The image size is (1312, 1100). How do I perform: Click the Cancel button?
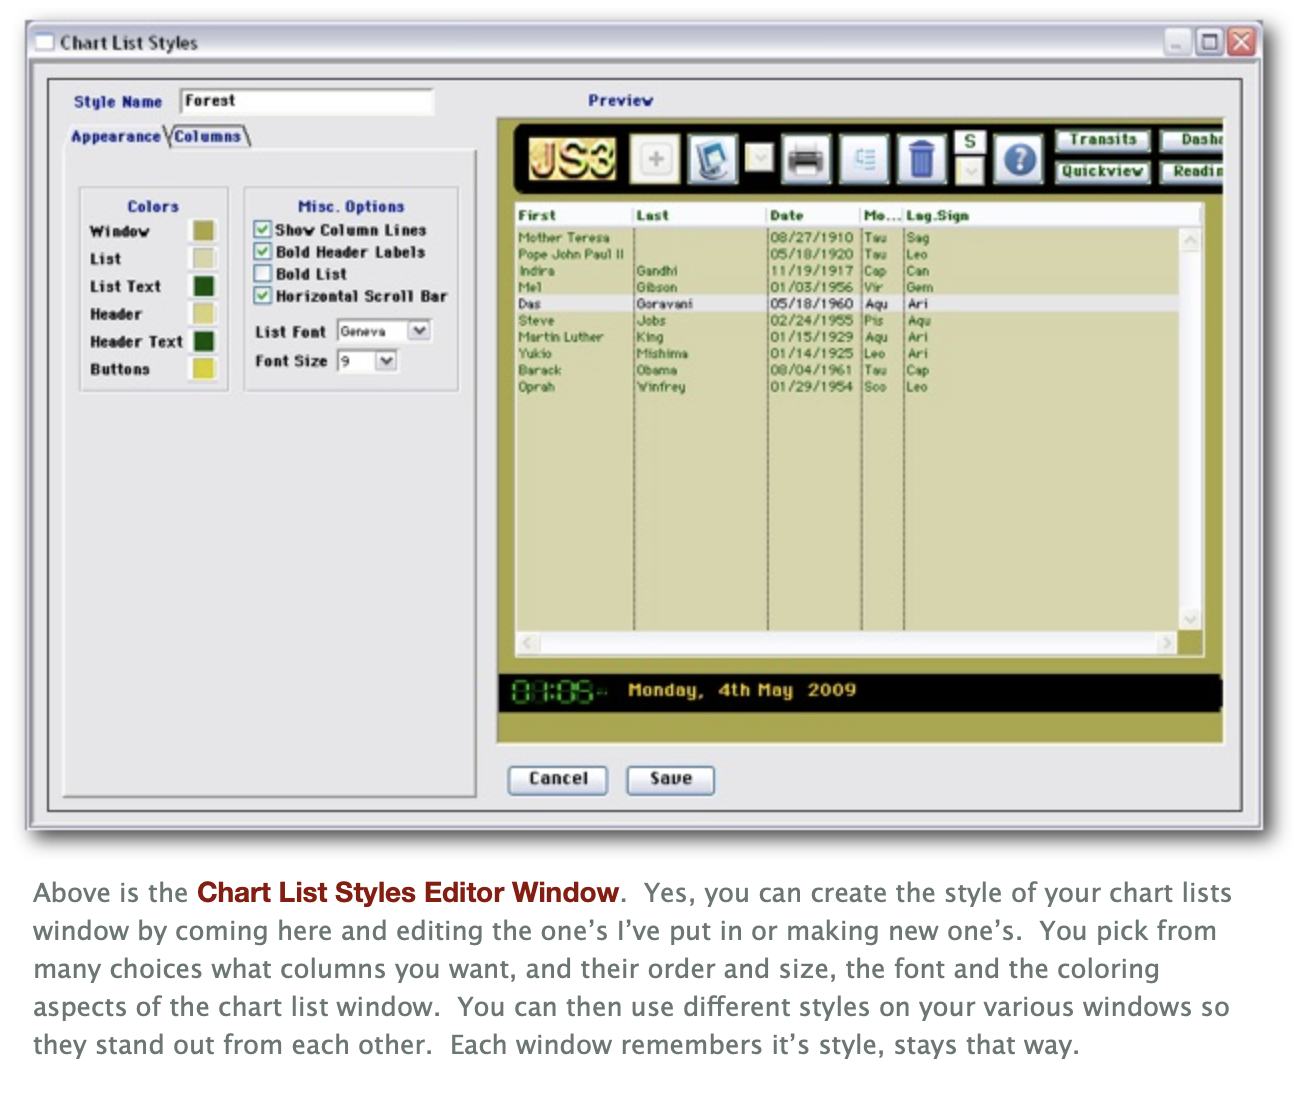(x=558, y=779)
